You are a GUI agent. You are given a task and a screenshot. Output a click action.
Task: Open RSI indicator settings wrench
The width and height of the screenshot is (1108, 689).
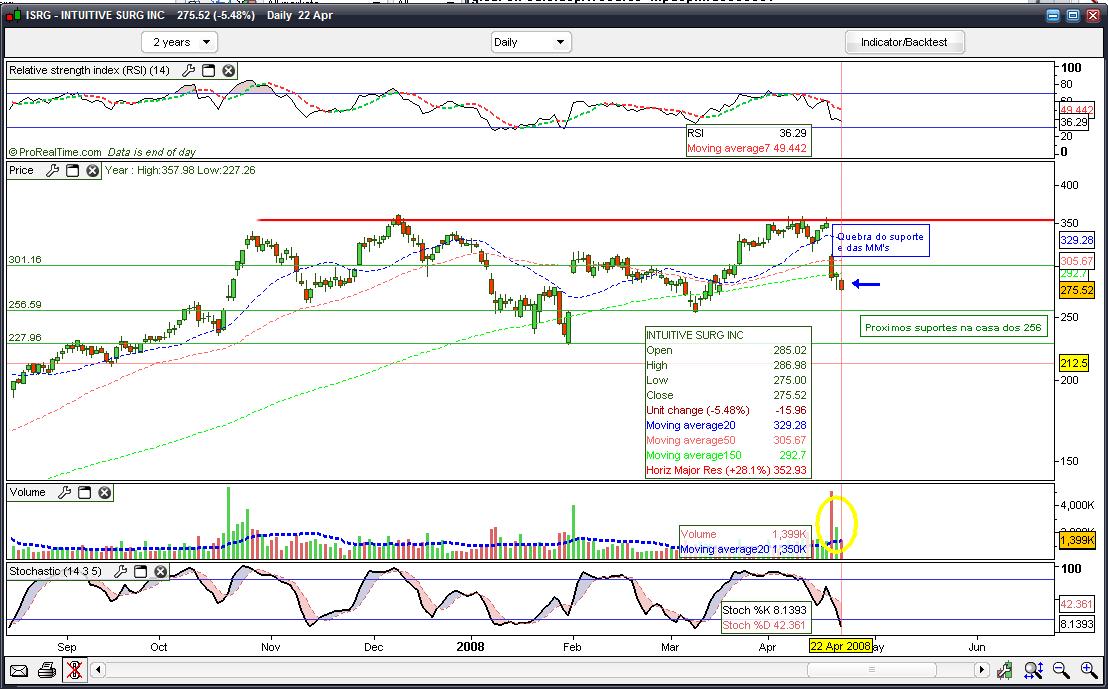189,70
